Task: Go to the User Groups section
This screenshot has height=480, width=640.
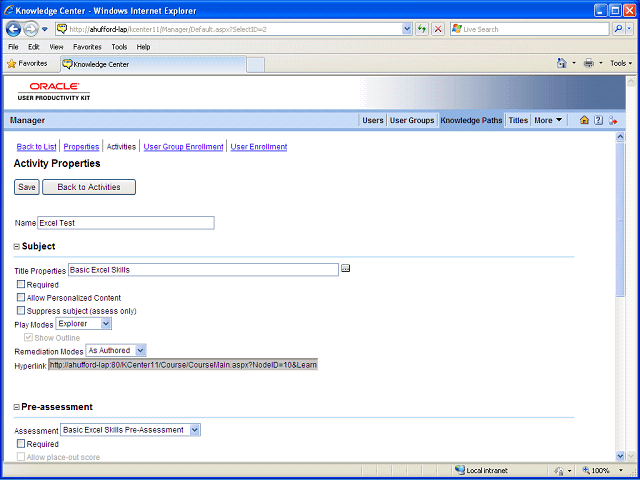Action: click(x=412, y=120)
